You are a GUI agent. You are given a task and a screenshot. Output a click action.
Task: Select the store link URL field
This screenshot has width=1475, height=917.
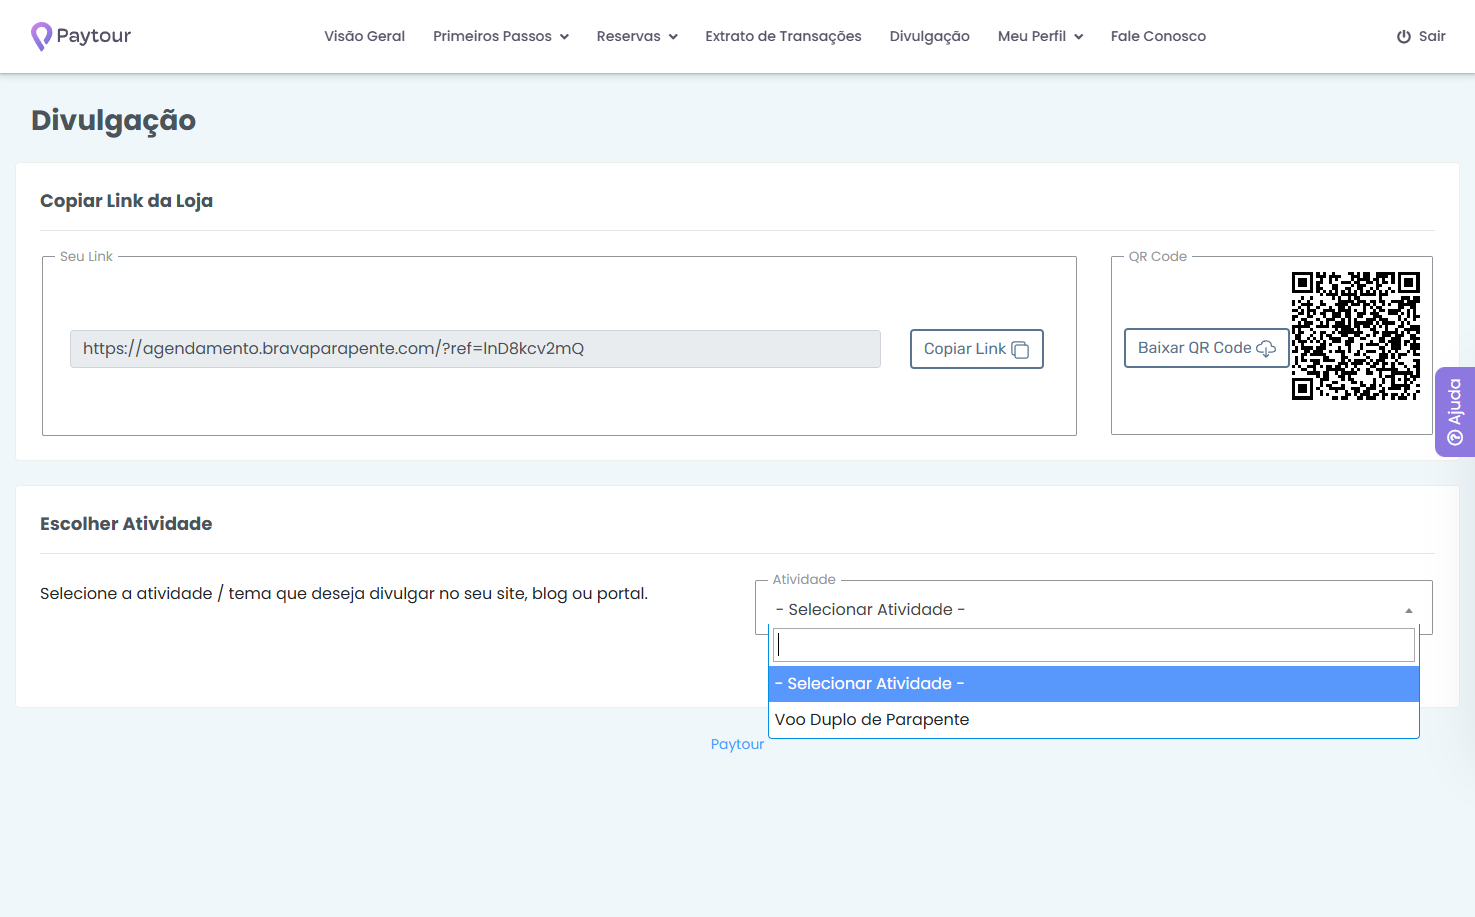(x=475, y=349)
